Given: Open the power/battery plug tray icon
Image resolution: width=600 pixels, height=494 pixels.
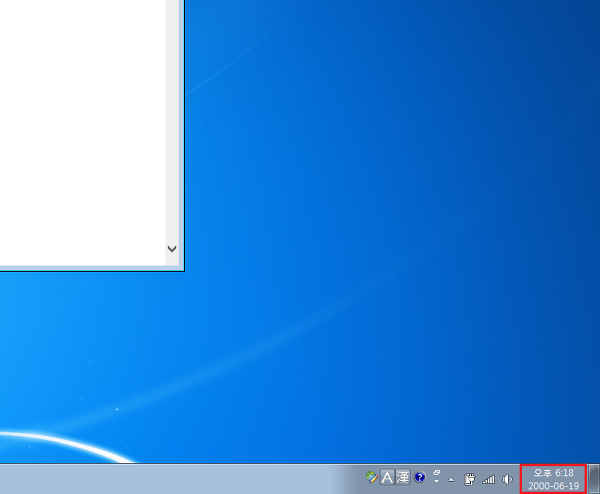Looking at the screenshot, I should [x=470, y=479].
